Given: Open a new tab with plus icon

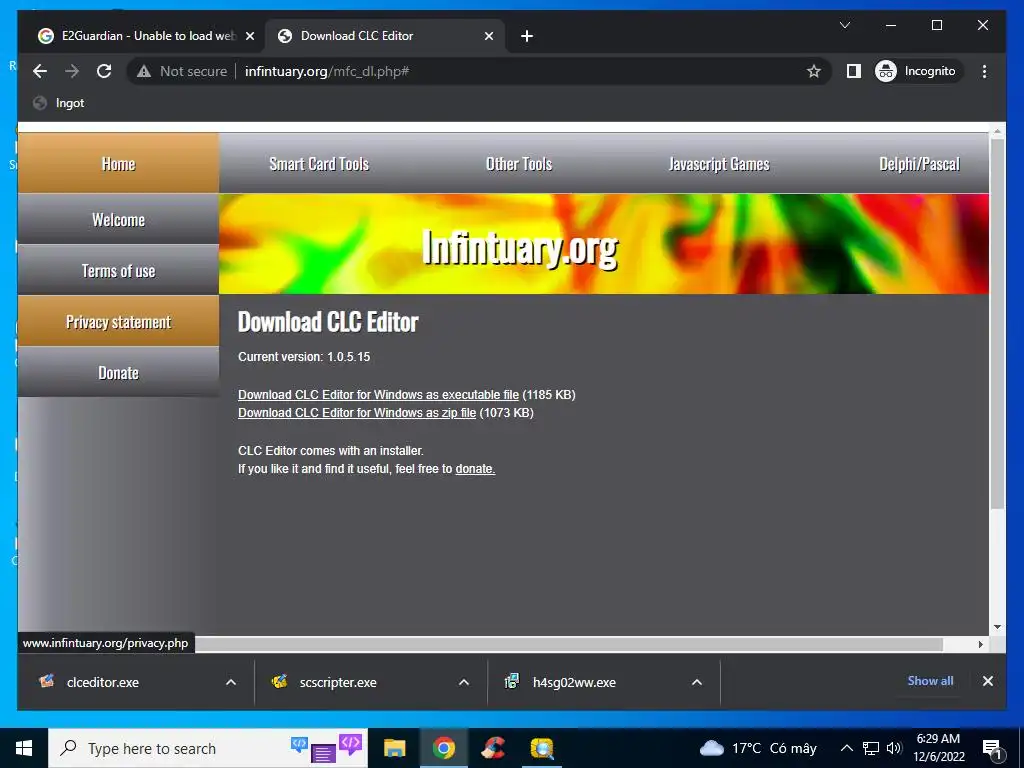Looking at the screenshot, I should (527, 36).
